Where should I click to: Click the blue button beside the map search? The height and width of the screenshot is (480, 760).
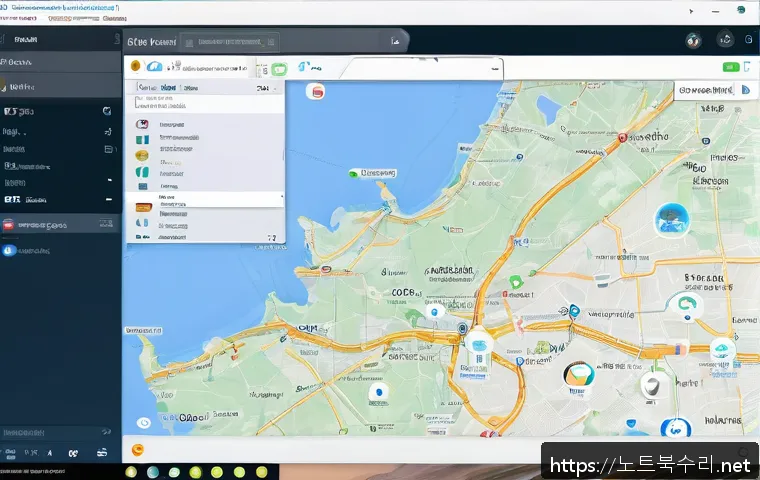tap(744, 90)
